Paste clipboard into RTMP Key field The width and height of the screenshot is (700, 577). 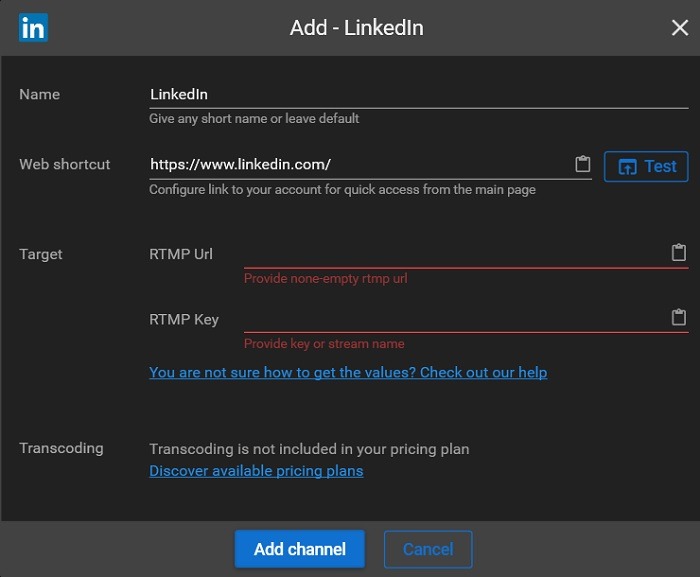point(679,317)
